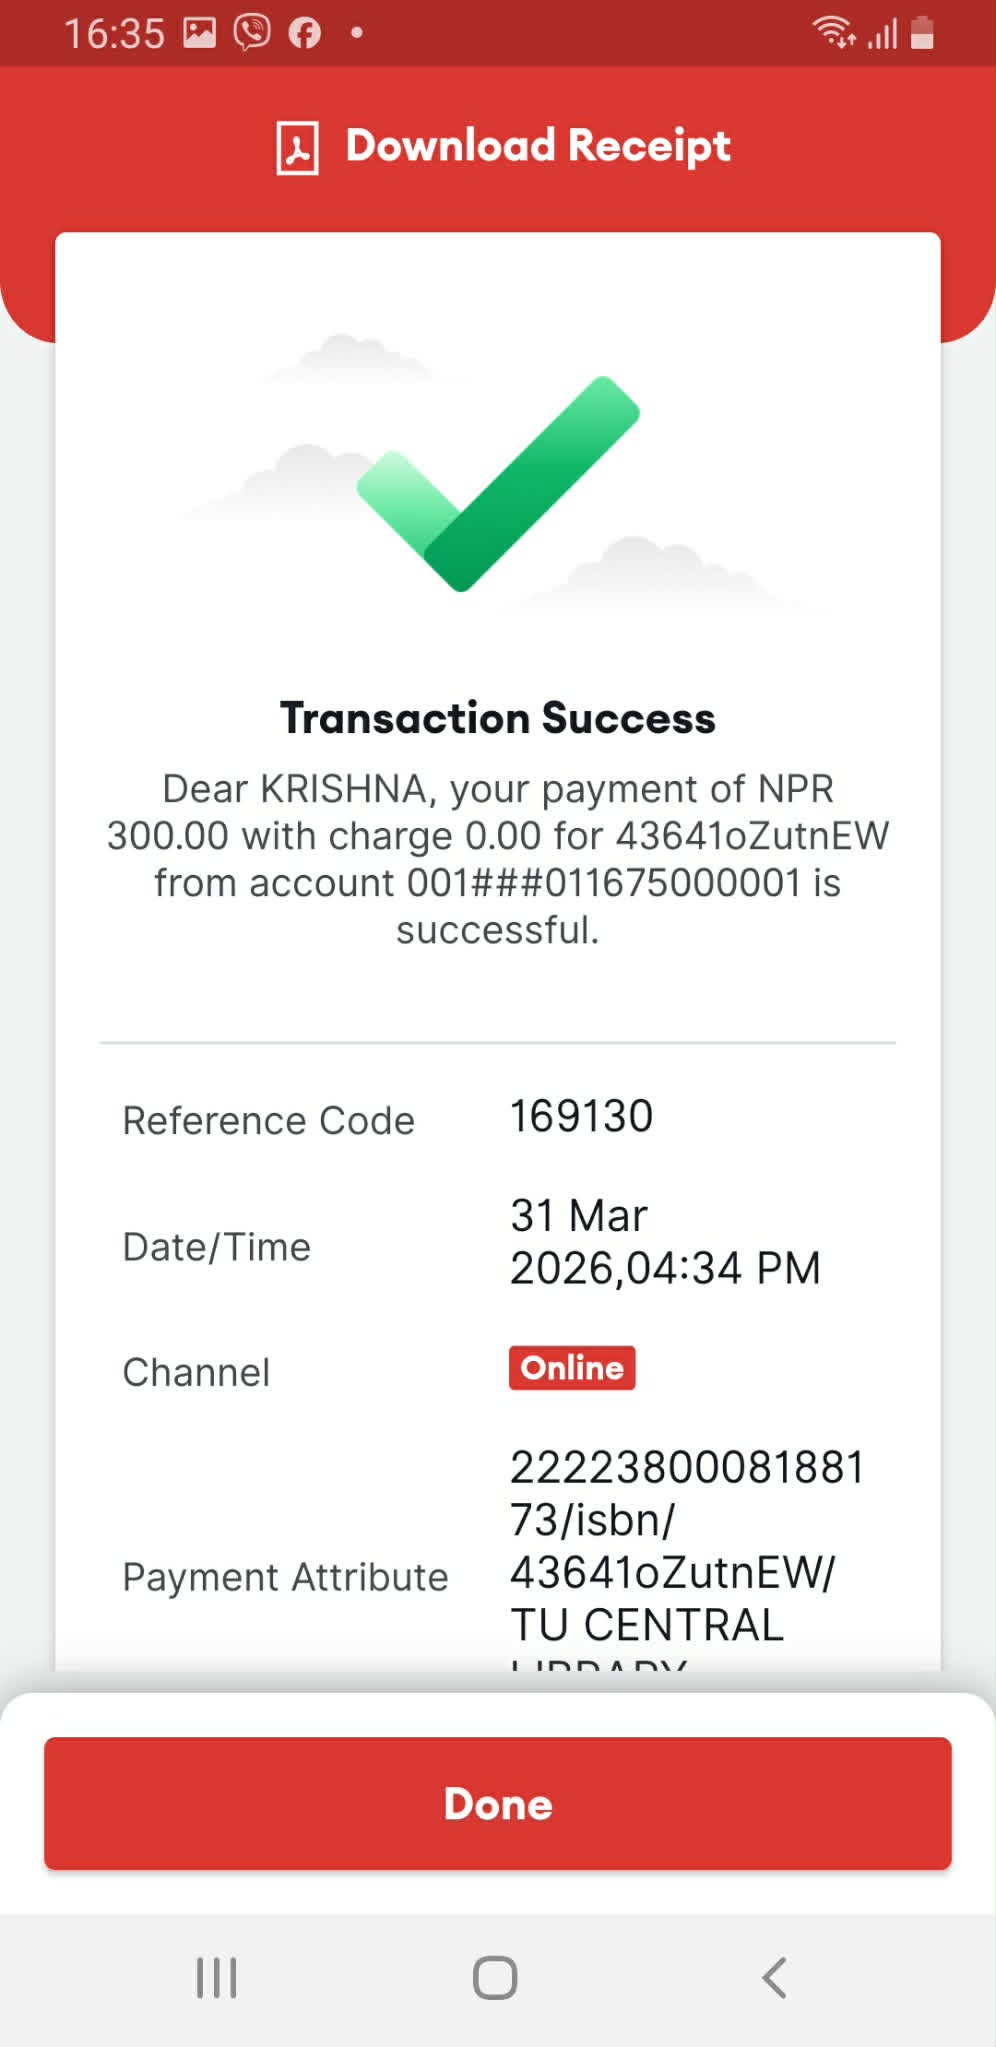This screenshot has width=996, height=2047.
Task: Tap the image notification icon in status bar
Action: point(199,33)
